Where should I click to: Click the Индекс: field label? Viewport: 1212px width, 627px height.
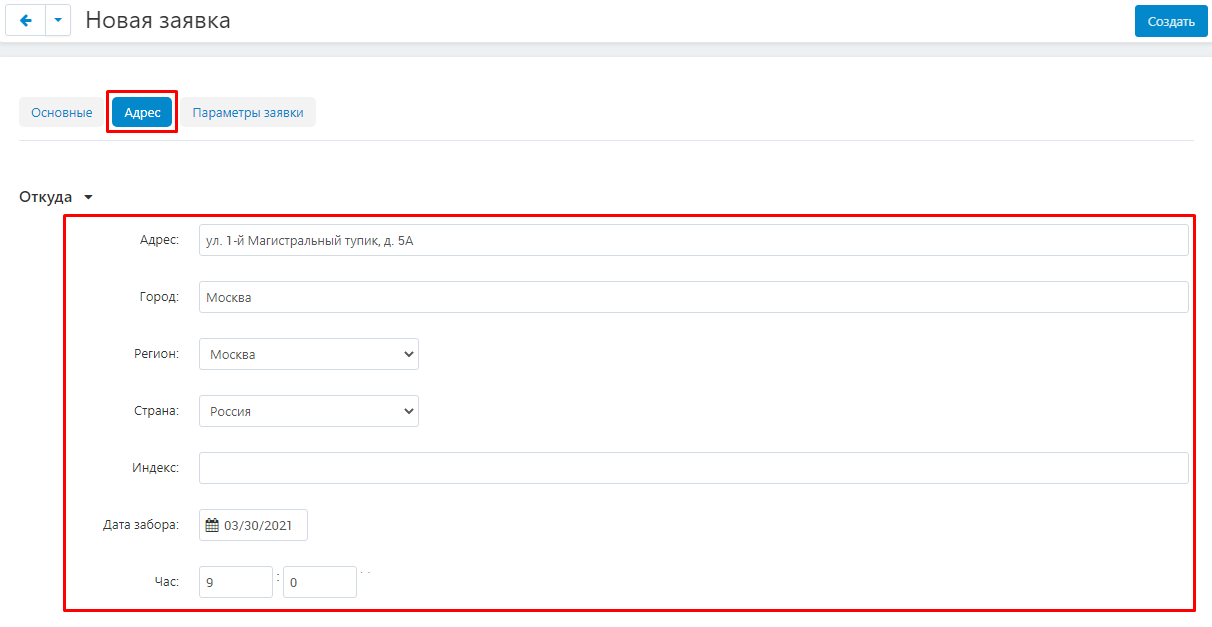[x=155, y=468]
